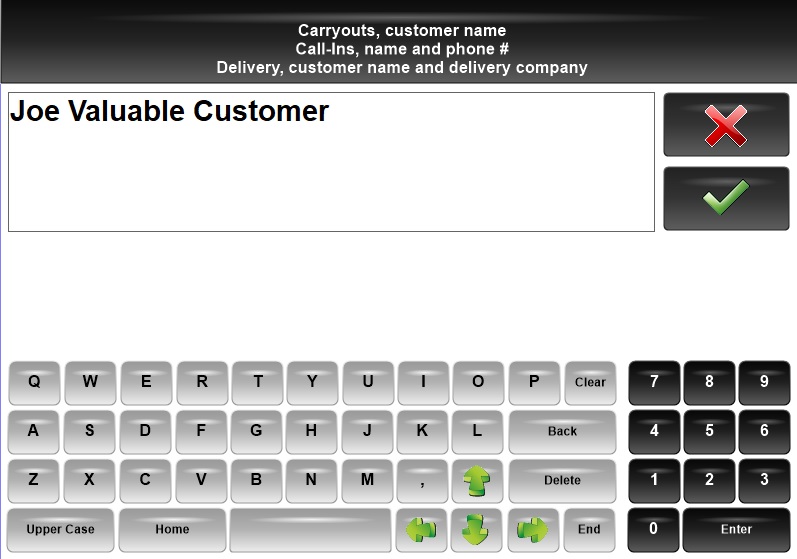Screen dimensions: 797x559
Task: Tap the U key
Action: click(x=369, y=383)
